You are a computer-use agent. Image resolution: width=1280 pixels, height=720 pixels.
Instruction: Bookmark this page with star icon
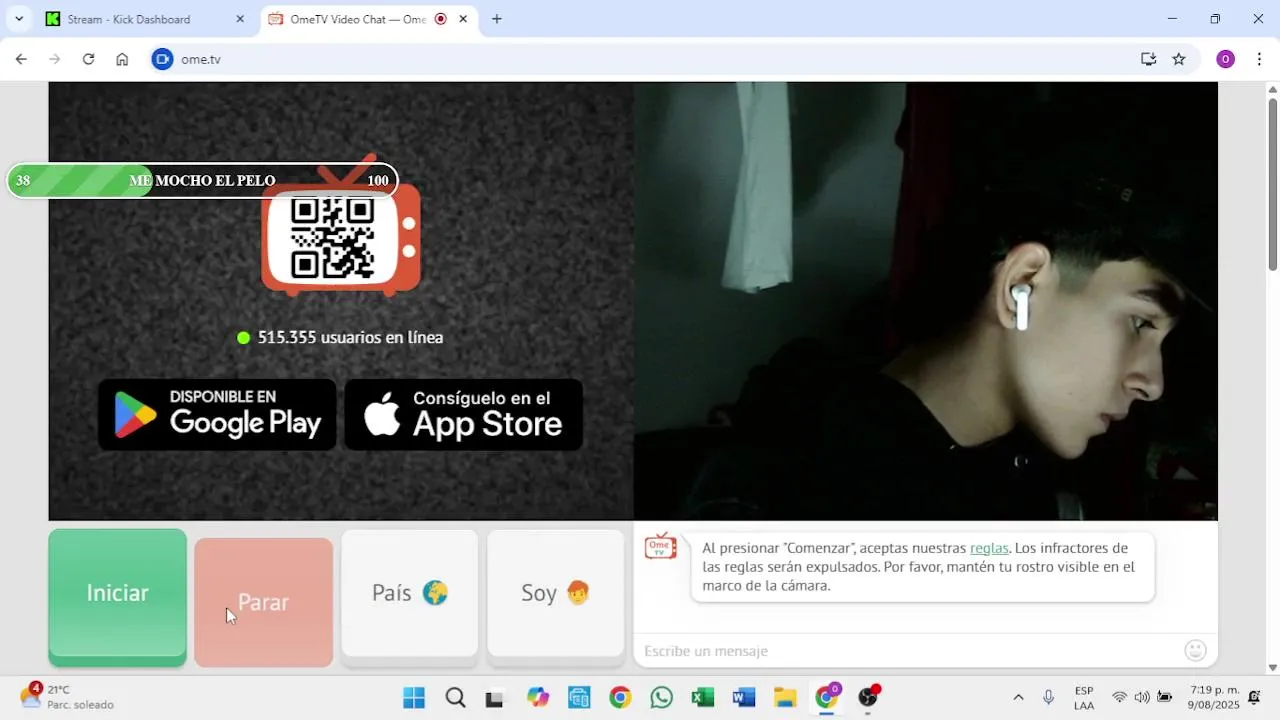(1179, 59)
